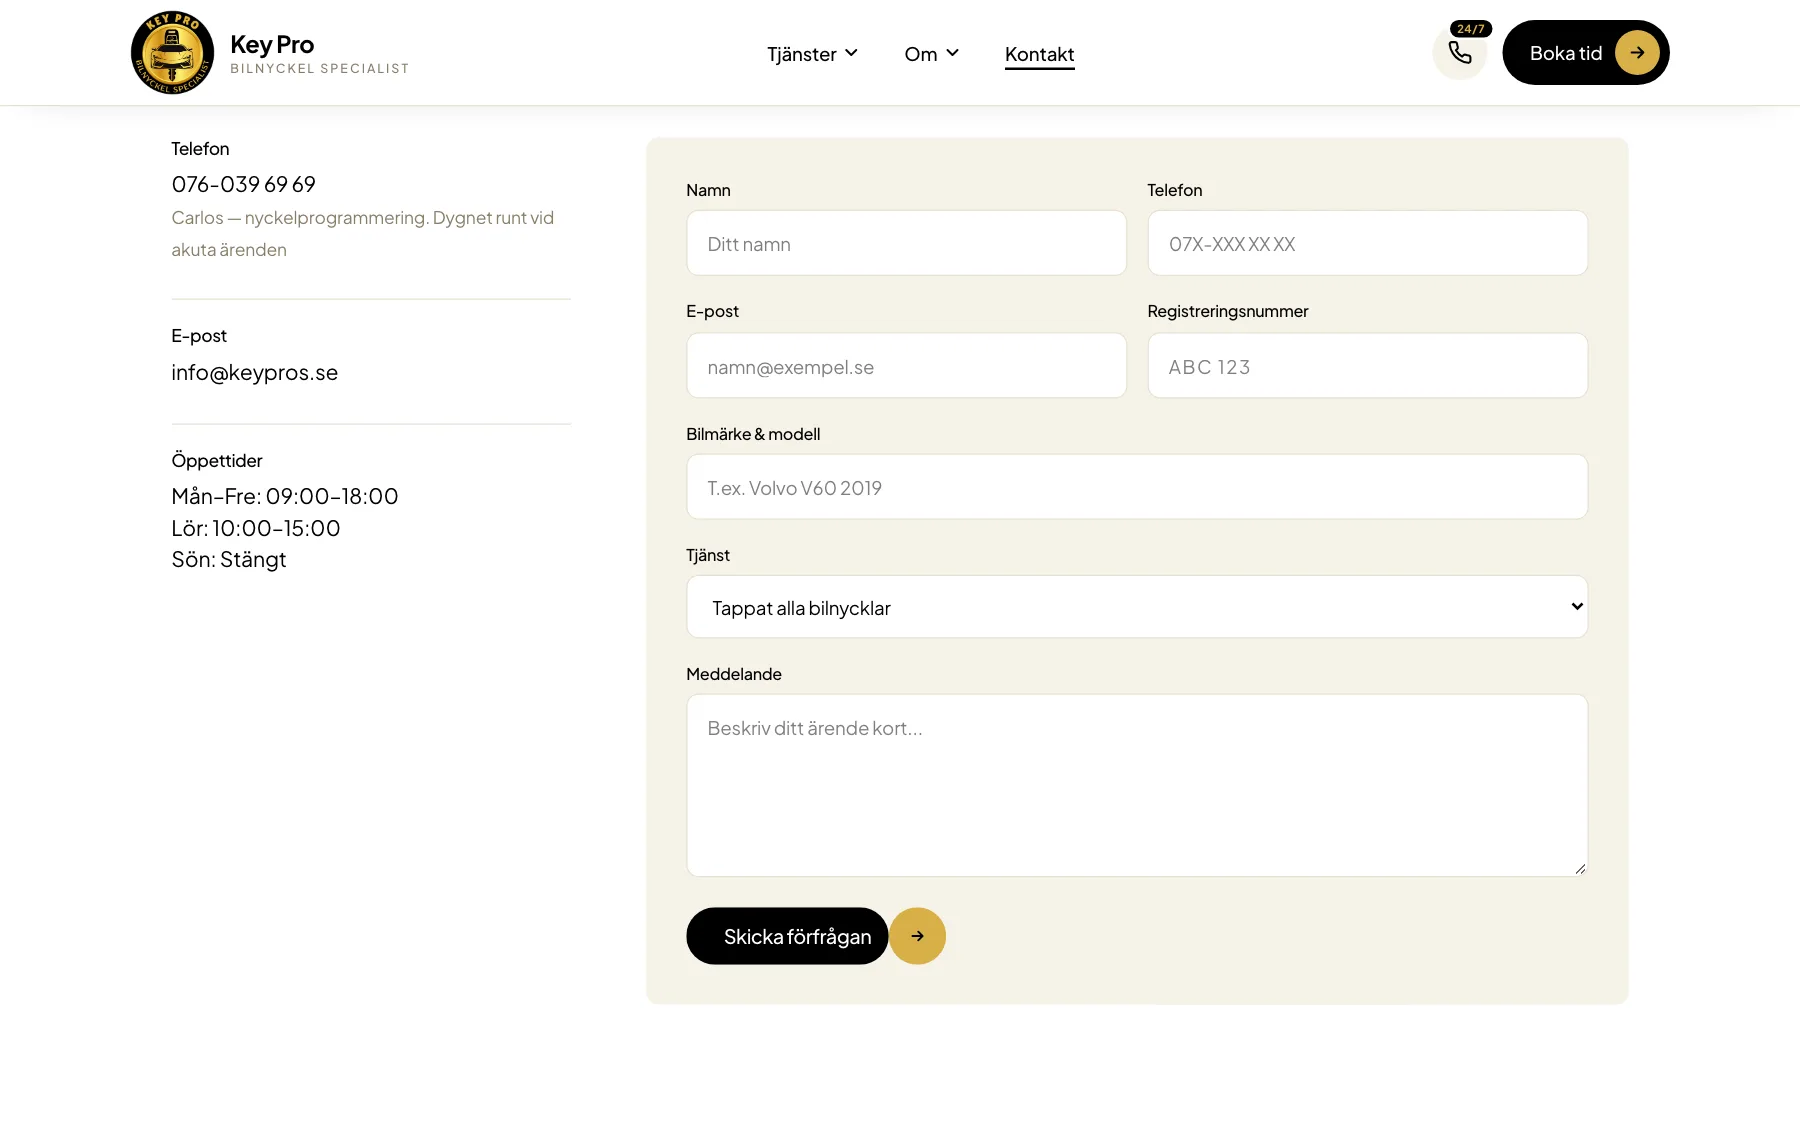This screenshot has height=1125, width=1800.
Task: Select the Registreringsnummer field
Action: [x=1367, y=366]
